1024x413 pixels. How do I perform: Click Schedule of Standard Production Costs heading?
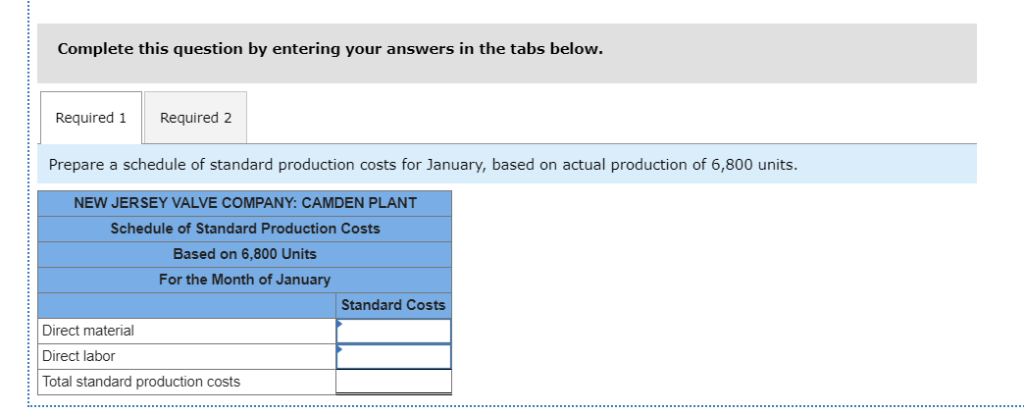click(x=245, y=228)
